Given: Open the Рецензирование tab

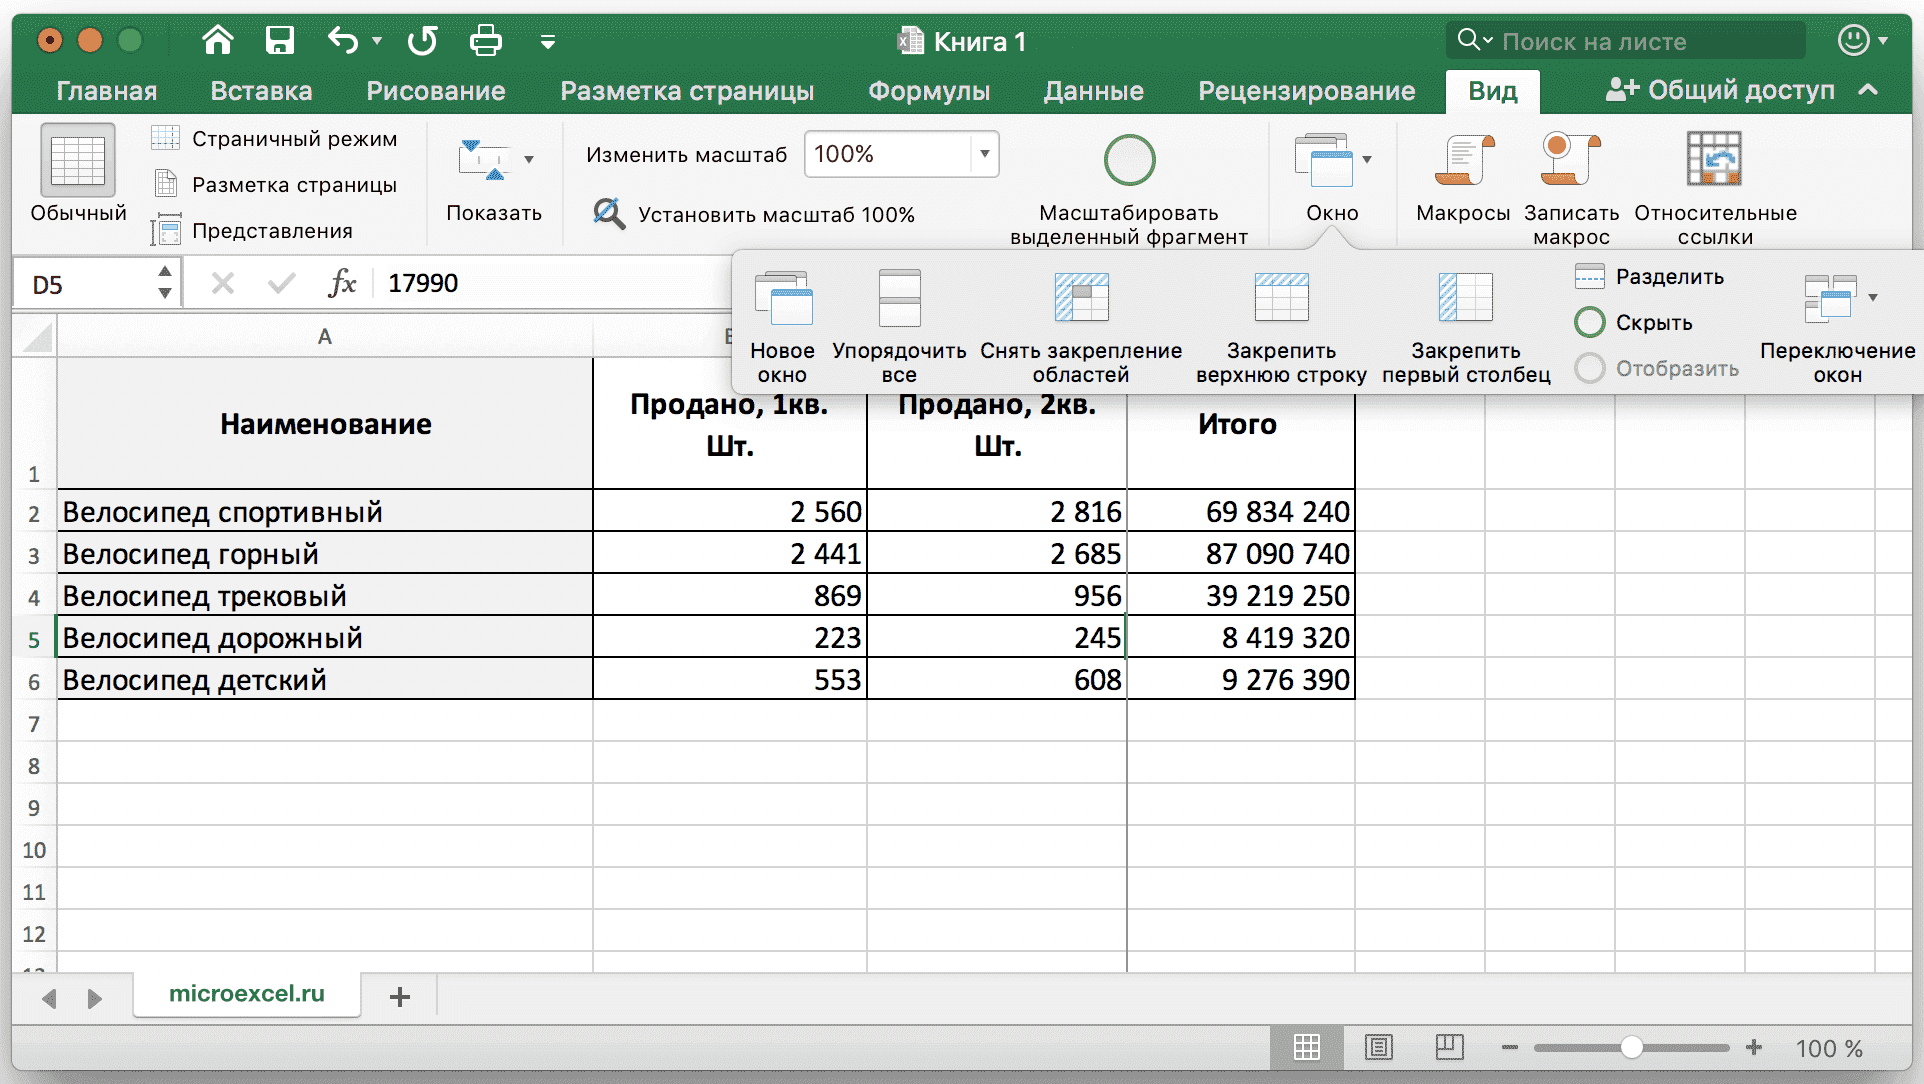Looking at the screenshot, I should tap(1306, 91).
